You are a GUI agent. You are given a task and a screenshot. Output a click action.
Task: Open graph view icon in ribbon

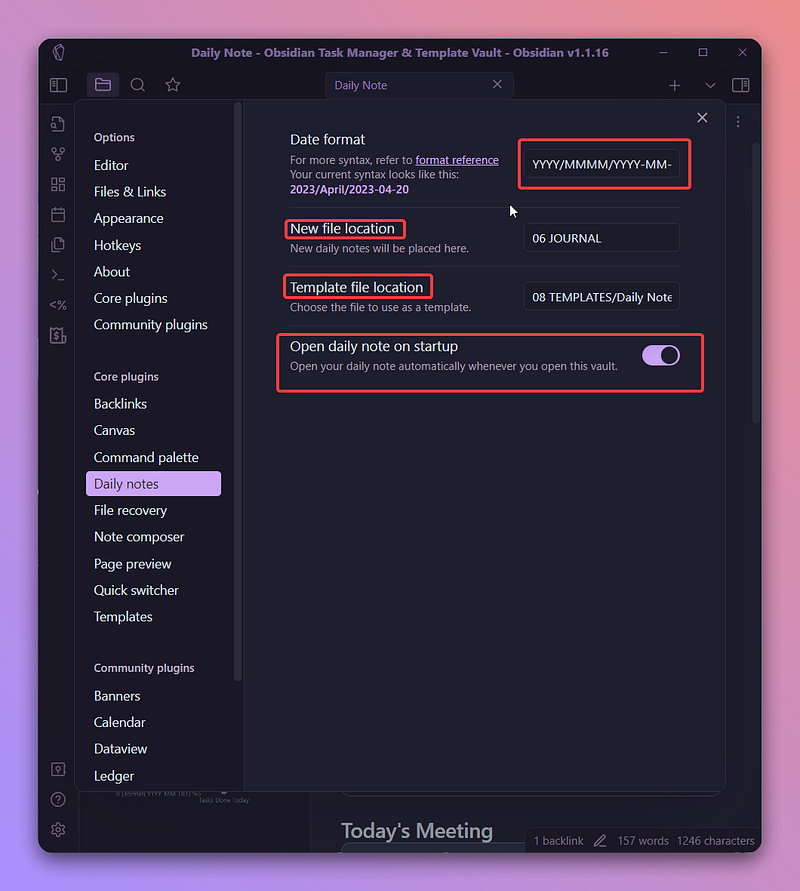pos(58,154)
